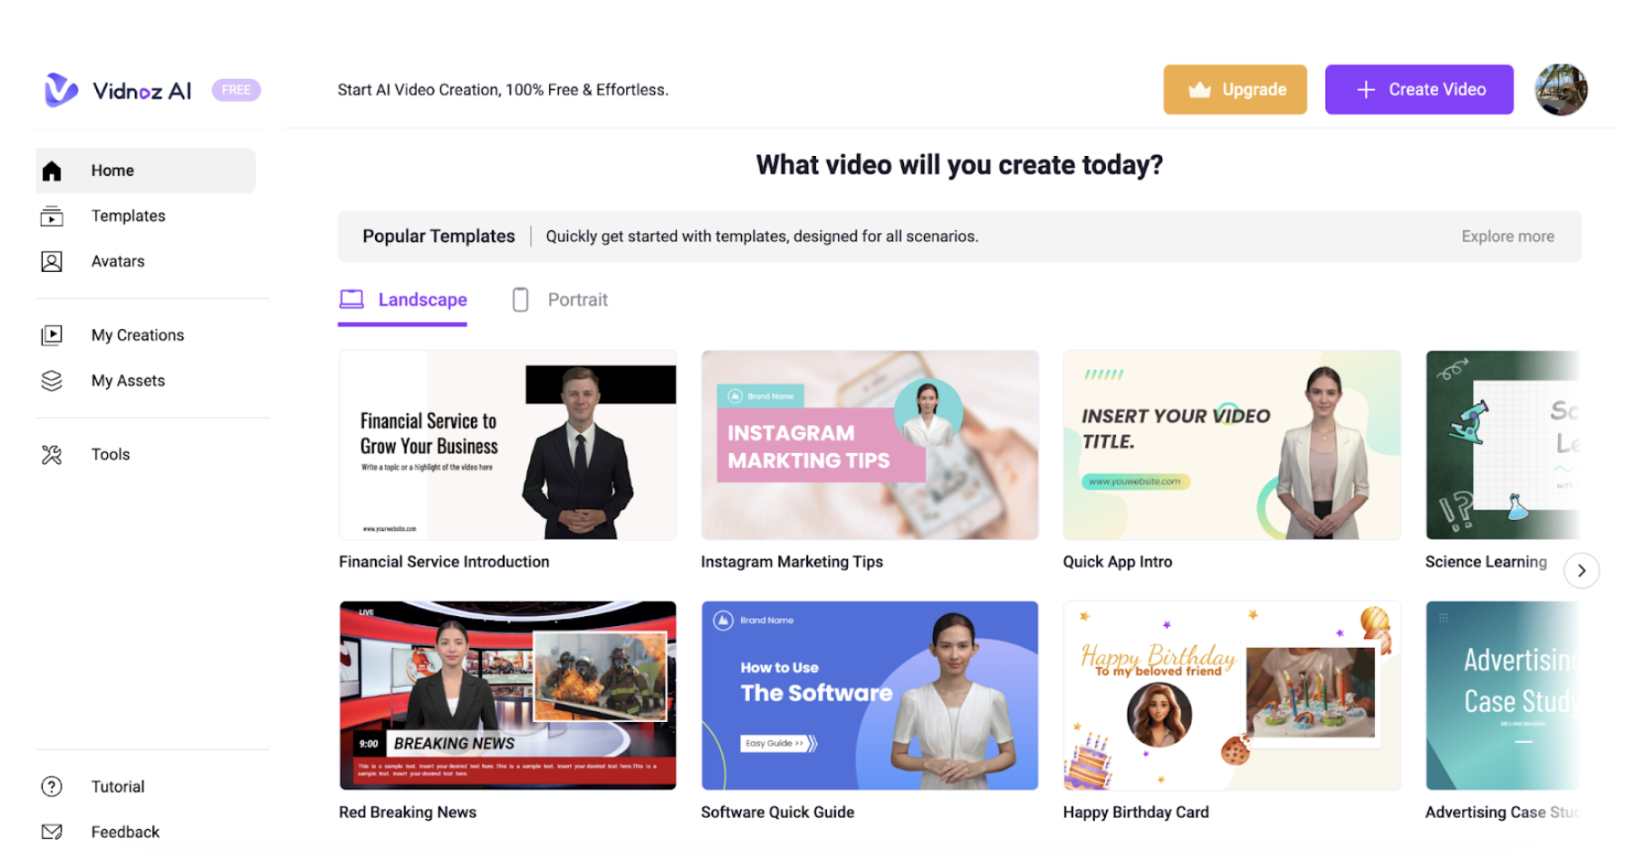Viewport: 1636px width, 858px height.
Task: Select the Avatars icon in sidebar
Action: 52,261
